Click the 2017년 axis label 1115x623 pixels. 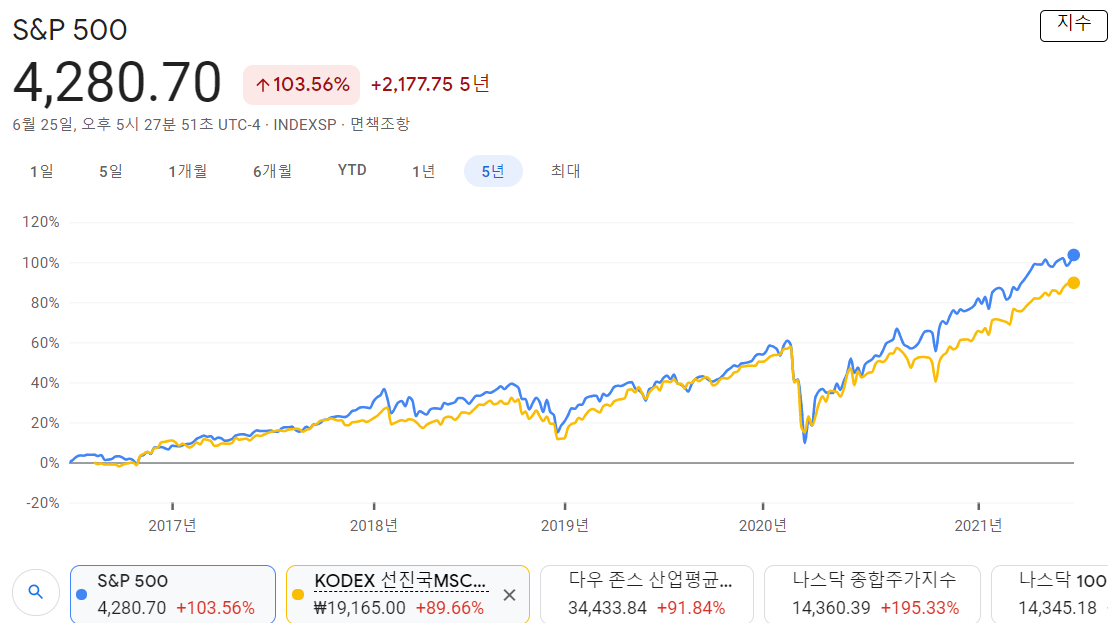tap(172, 526)
